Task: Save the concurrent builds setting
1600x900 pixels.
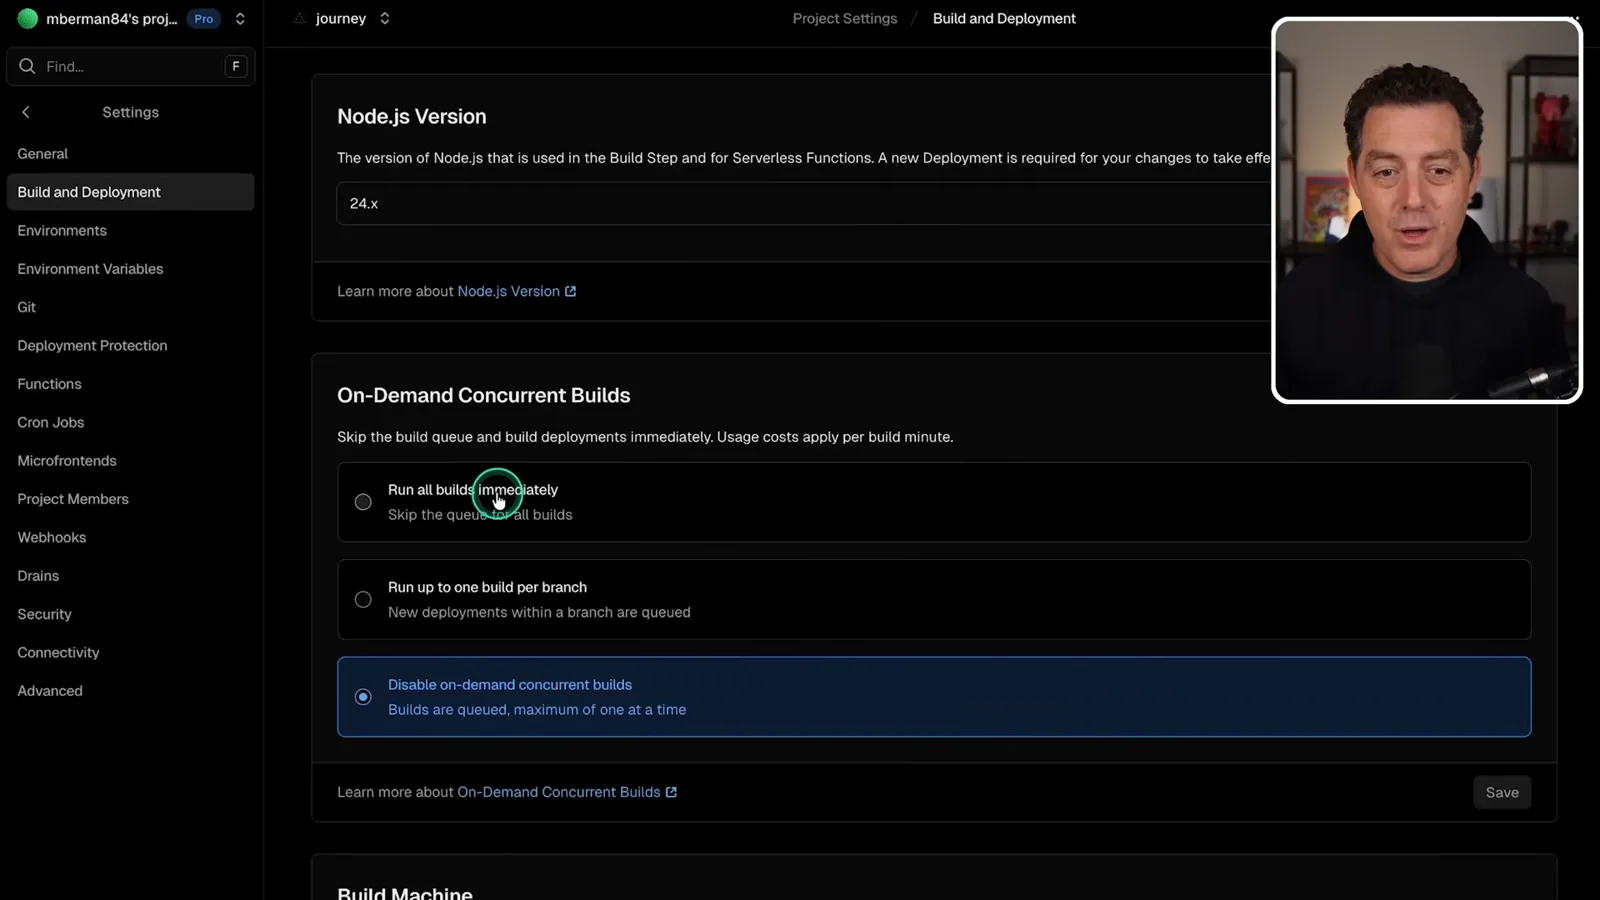Action: 1502,792
